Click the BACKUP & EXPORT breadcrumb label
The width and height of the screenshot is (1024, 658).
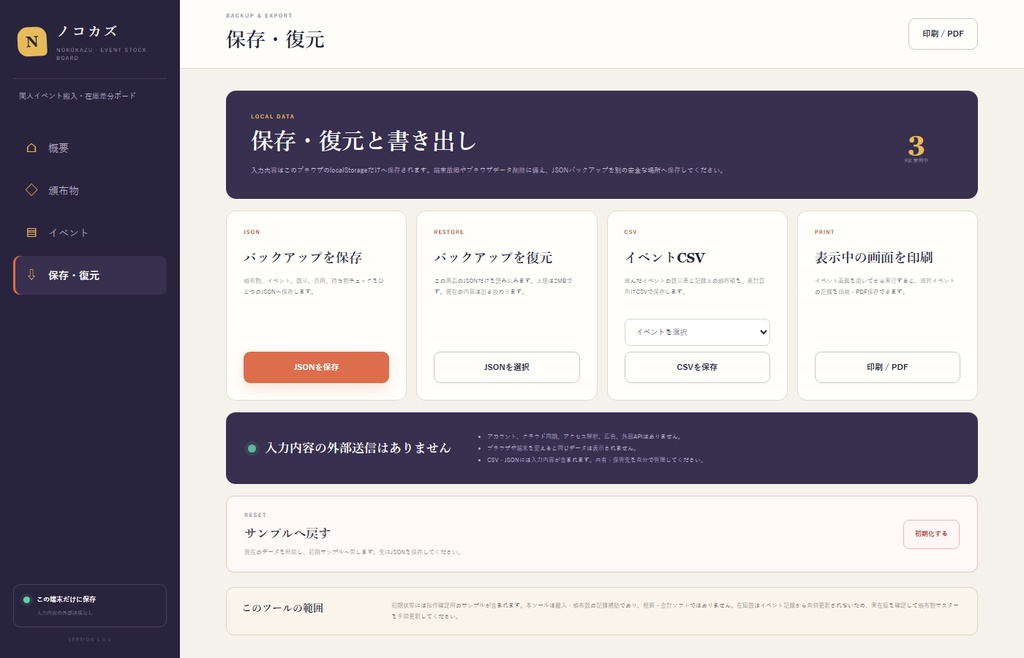(259, 15)
